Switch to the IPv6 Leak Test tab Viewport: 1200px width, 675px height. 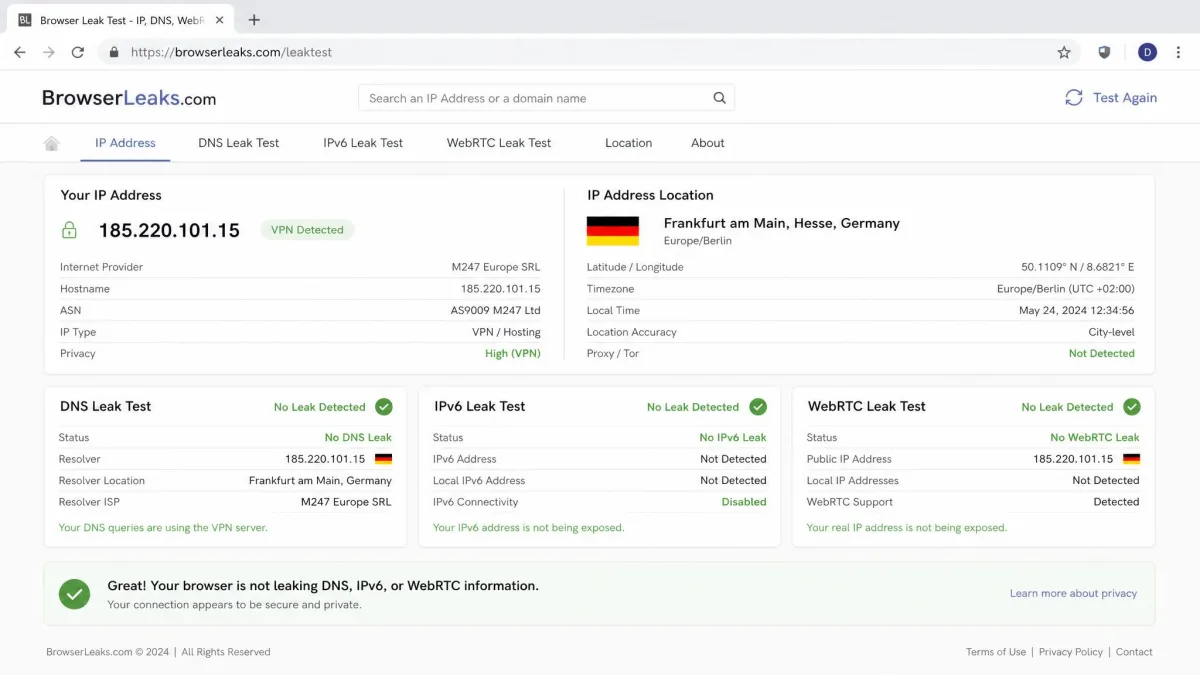pos(363,143)
